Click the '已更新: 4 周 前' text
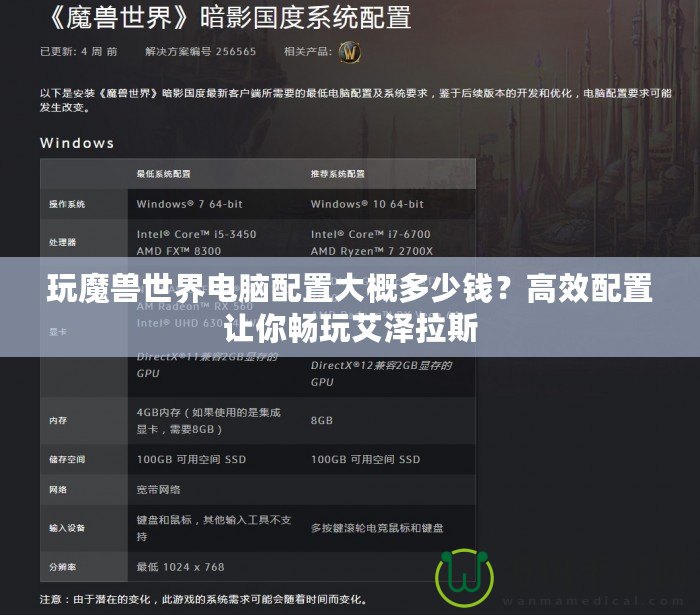700x615 pixels. (x=79, y=52)
